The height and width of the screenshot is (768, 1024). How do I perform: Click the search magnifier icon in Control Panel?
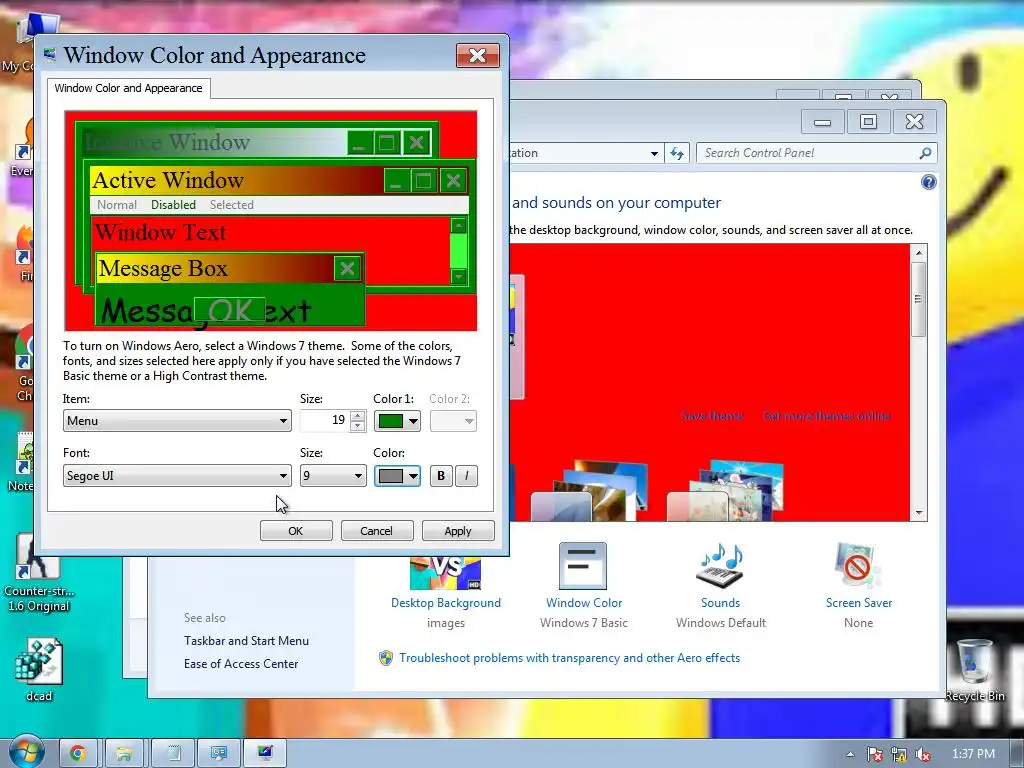tap(925, 153)
